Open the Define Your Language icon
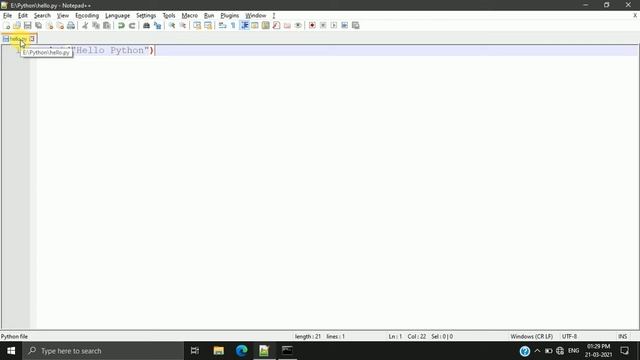The width and height of the screenshot is (640, 360). (255, 25)
